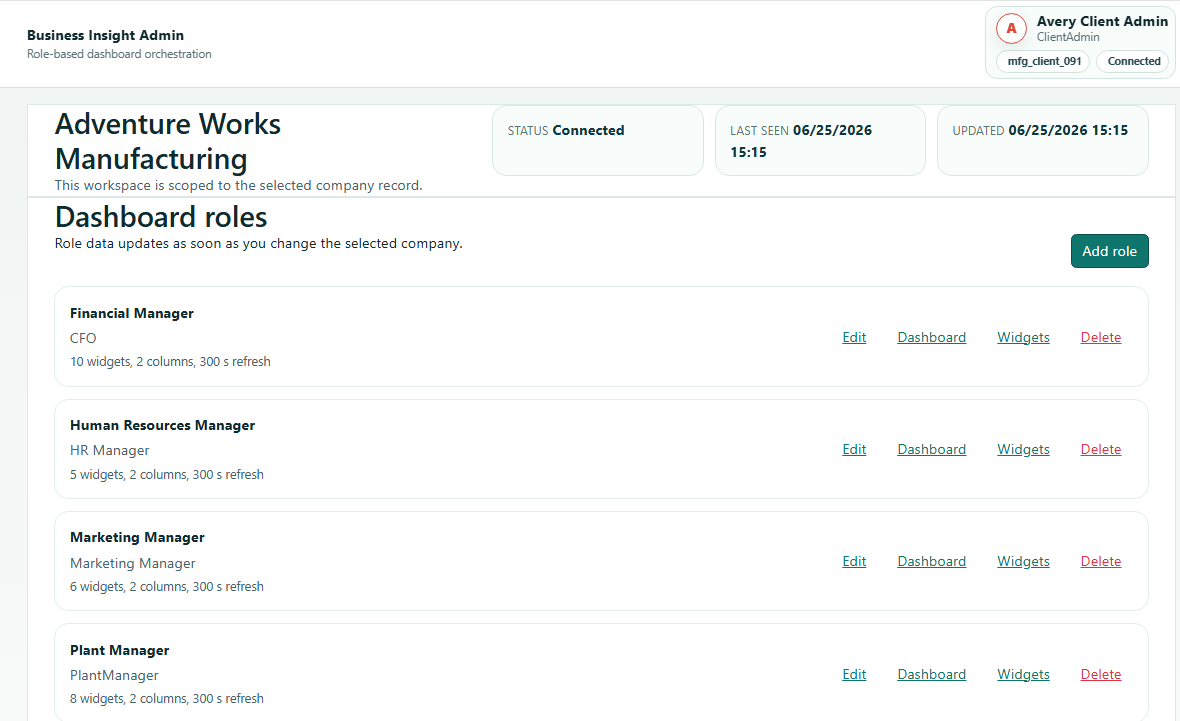
Task: Edit the Financial Manager role
Action: 853,337
